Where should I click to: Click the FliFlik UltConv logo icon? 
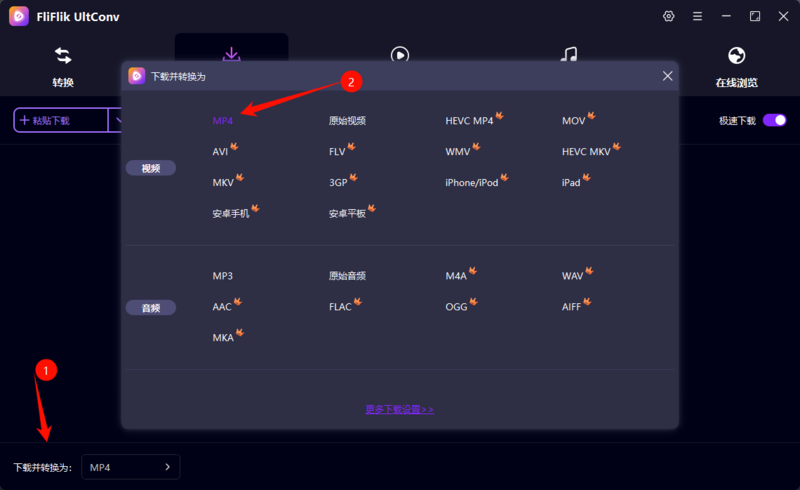pos(19,17)
